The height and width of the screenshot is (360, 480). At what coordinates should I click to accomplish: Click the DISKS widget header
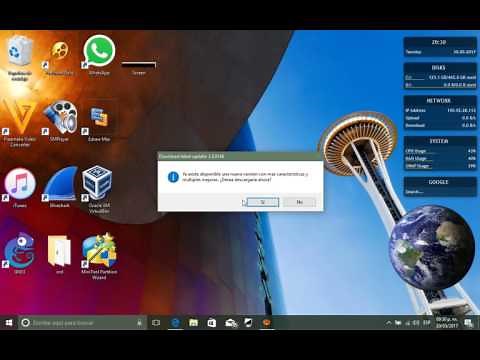coord(439,68)
